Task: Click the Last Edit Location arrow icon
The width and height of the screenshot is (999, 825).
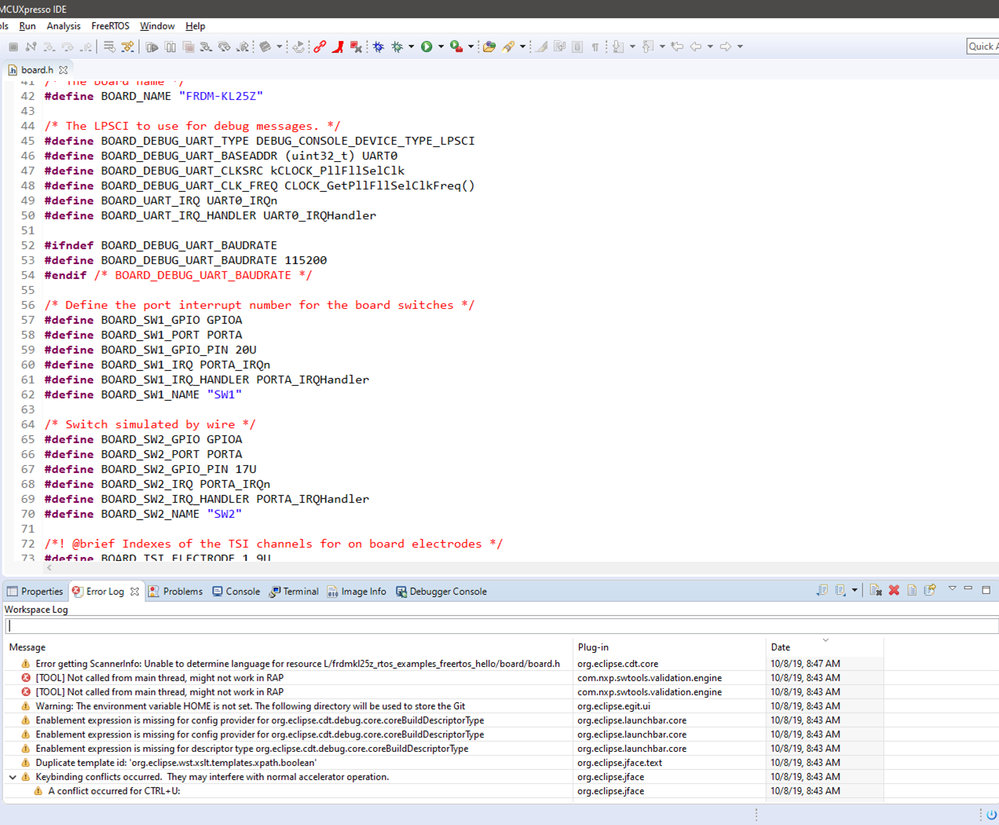Action: [677, 47]
